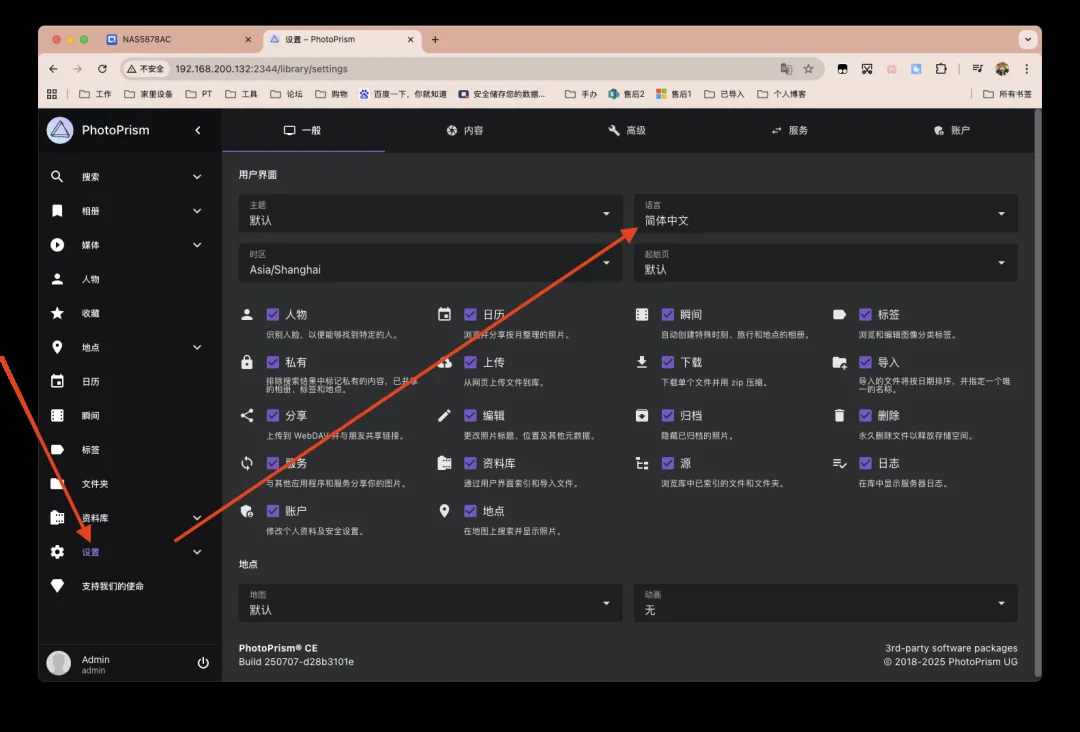Click the 3rd-party software packages link
This screenshot has height=732, width=1080.
[x=951, y=648]
